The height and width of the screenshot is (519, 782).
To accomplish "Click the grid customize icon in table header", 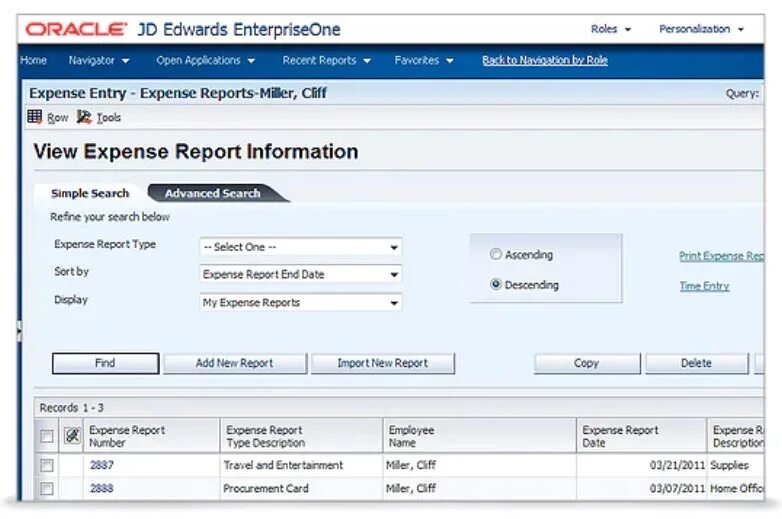I will click(72, 436).
